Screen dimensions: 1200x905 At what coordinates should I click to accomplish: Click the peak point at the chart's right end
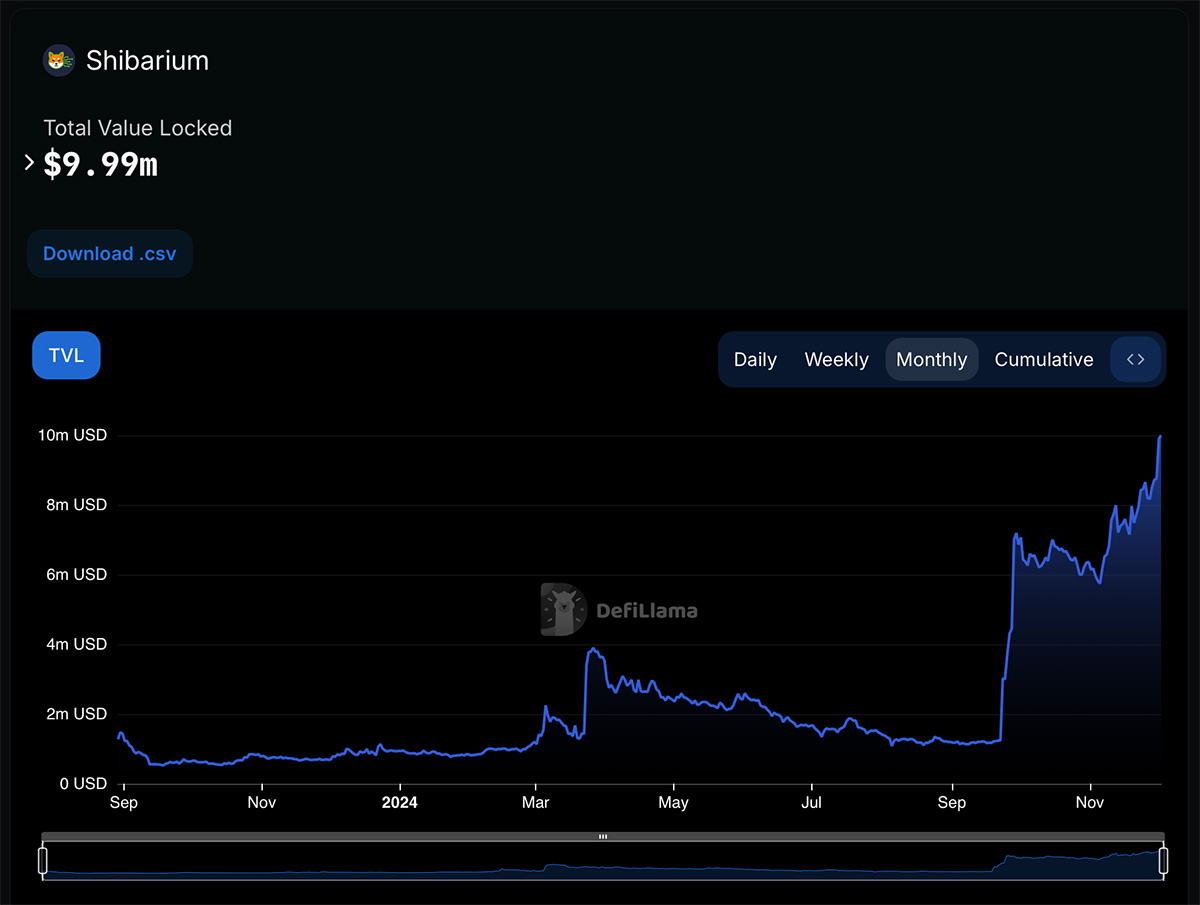(x=1160, y=436)
